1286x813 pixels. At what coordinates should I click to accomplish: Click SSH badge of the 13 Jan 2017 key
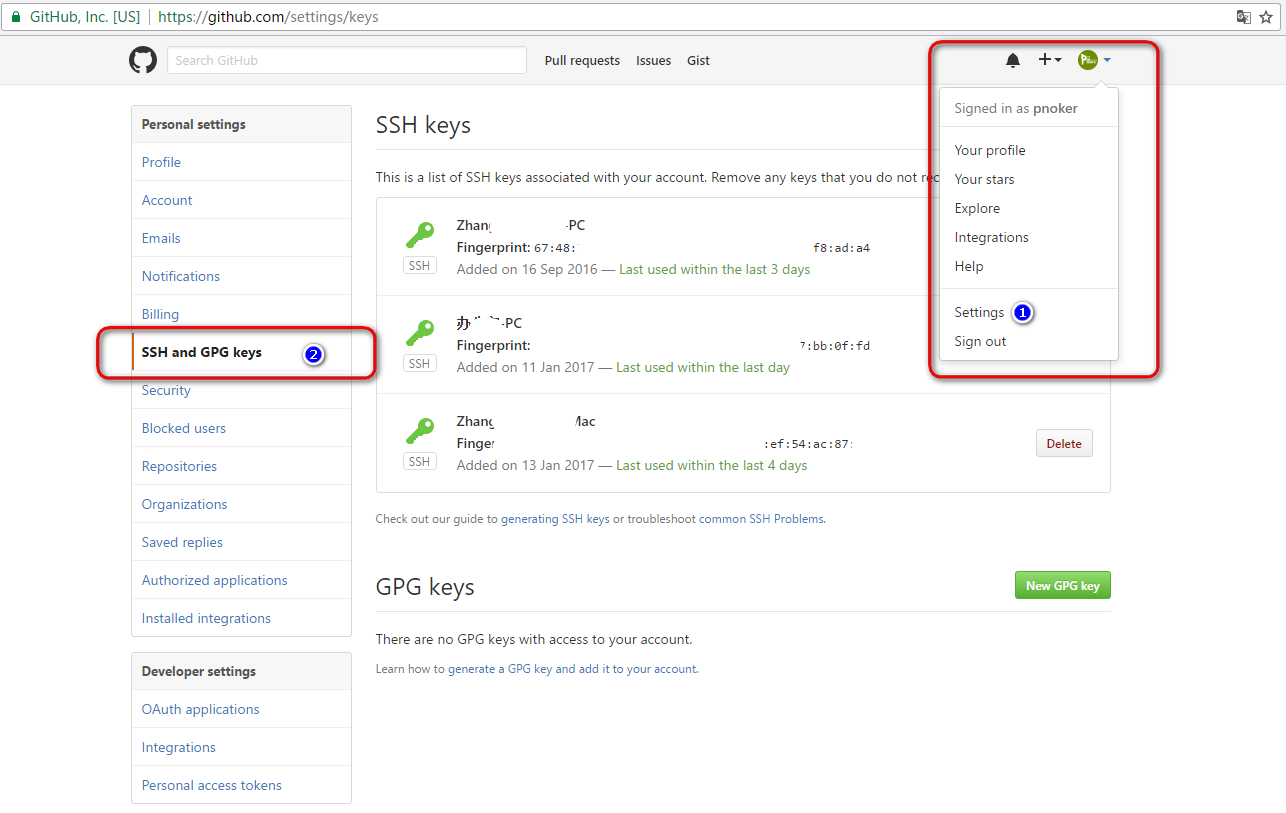[420, 462]
